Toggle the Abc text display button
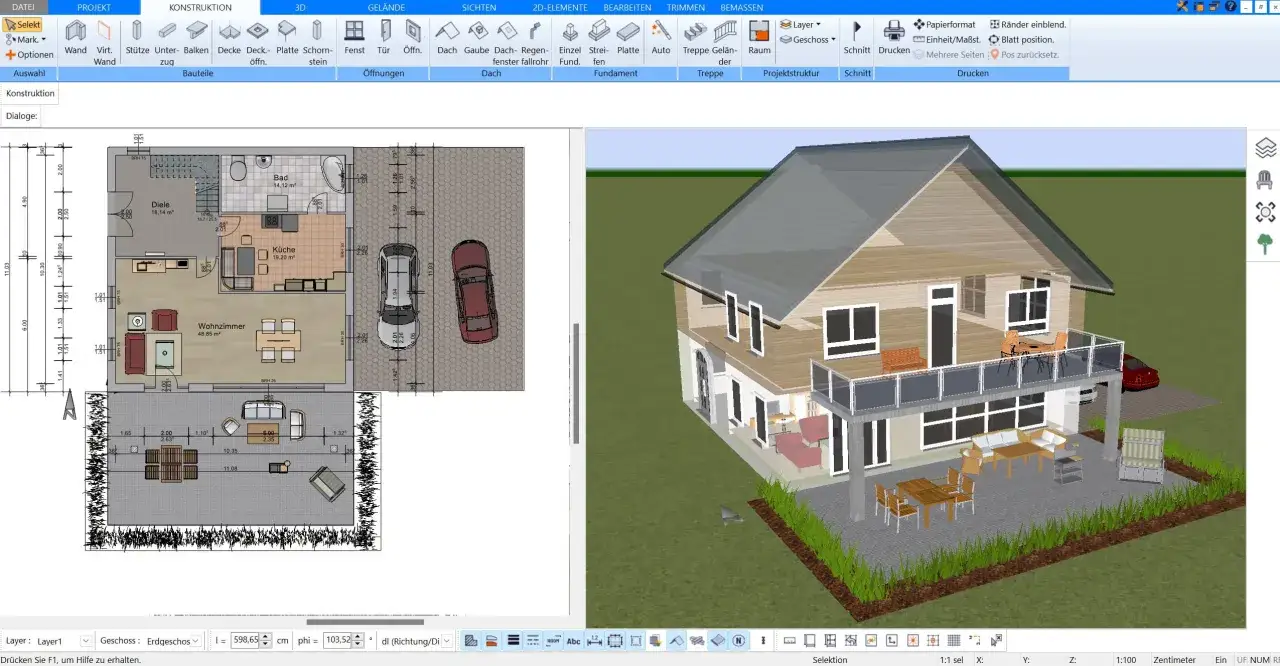Screen dimensions: 1280x666 click(573, 640)
